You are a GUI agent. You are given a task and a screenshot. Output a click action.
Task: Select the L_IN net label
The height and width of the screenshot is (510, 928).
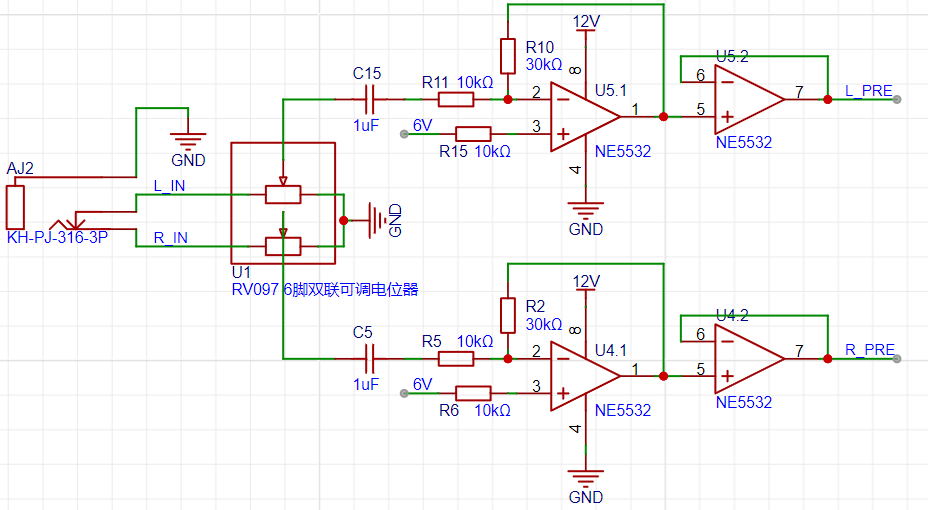pyautogui.click(x=169, y=186)
